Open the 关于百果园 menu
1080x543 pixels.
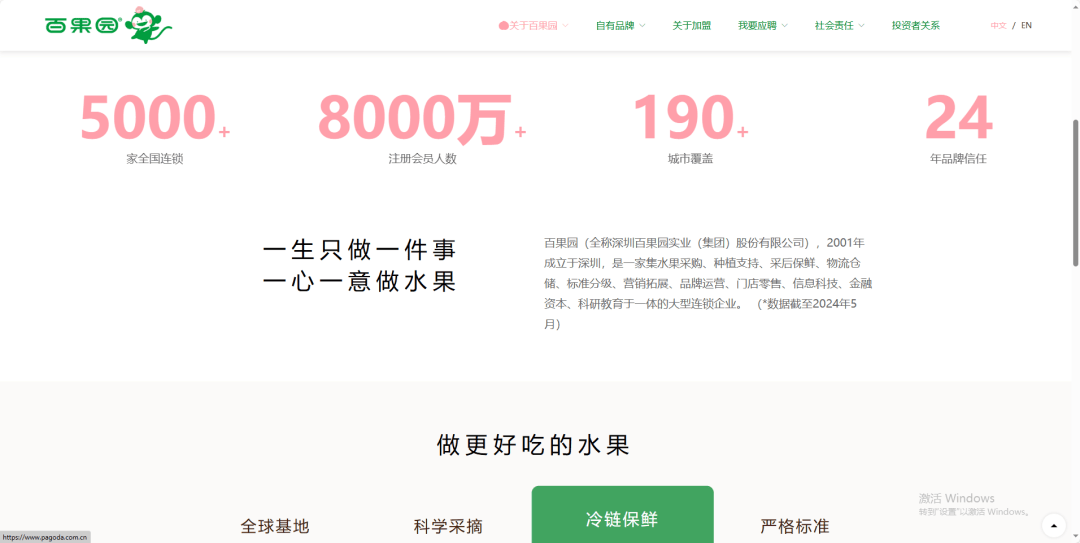click(533, 25)
